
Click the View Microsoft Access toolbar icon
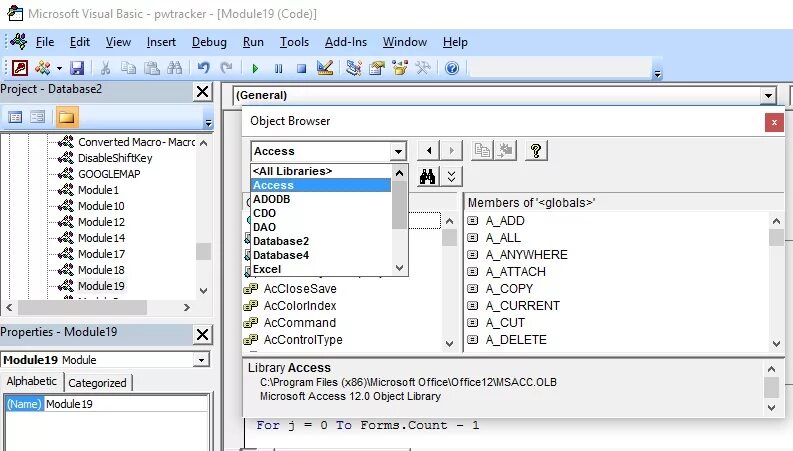coord(20,67)
